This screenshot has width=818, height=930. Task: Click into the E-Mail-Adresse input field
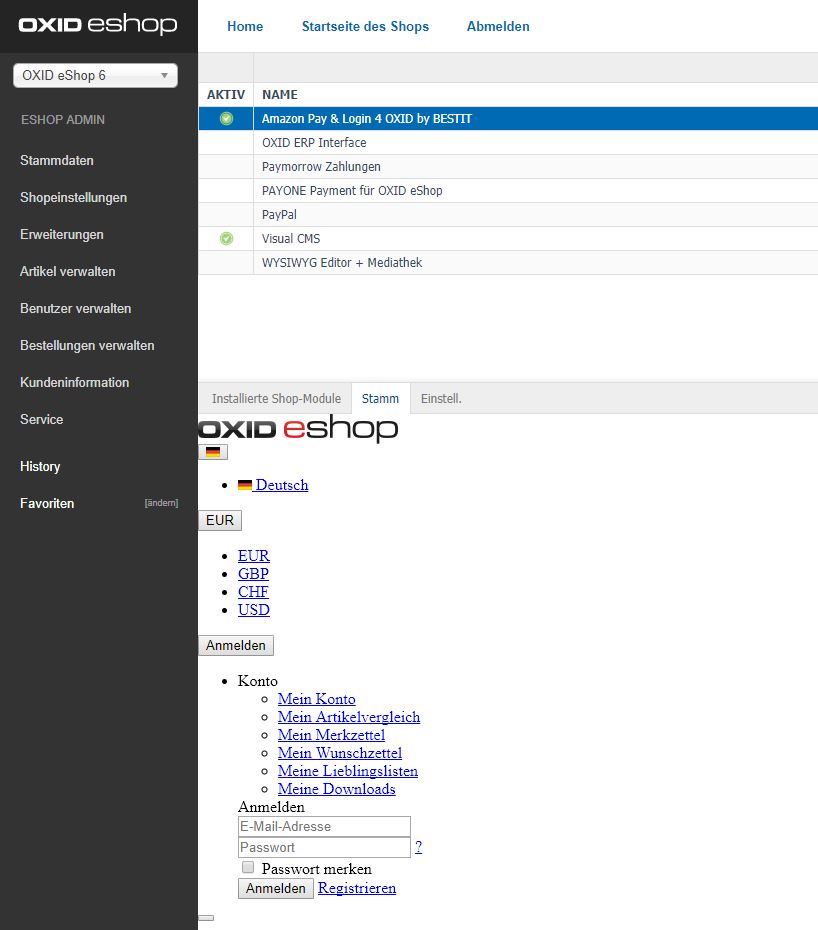tap(324, 826)
